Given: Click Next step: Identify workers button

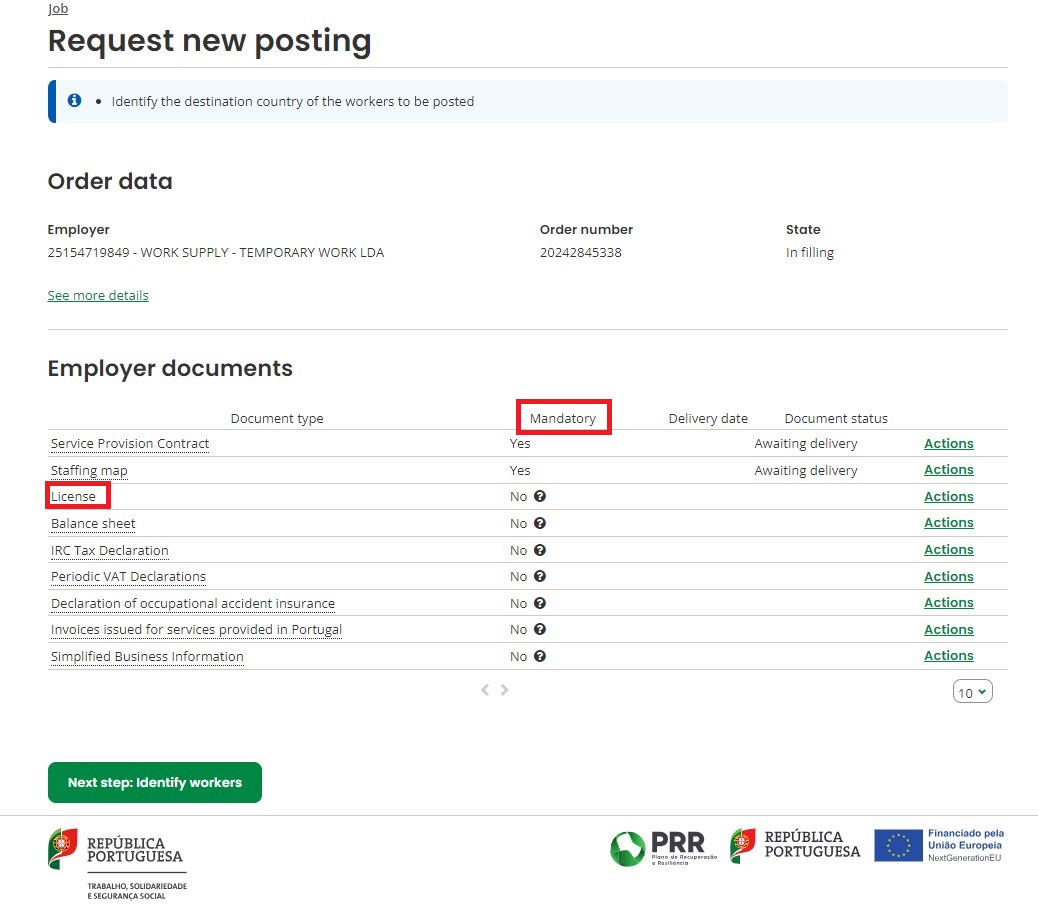Looking at the screenshot, I should [155, 783].
